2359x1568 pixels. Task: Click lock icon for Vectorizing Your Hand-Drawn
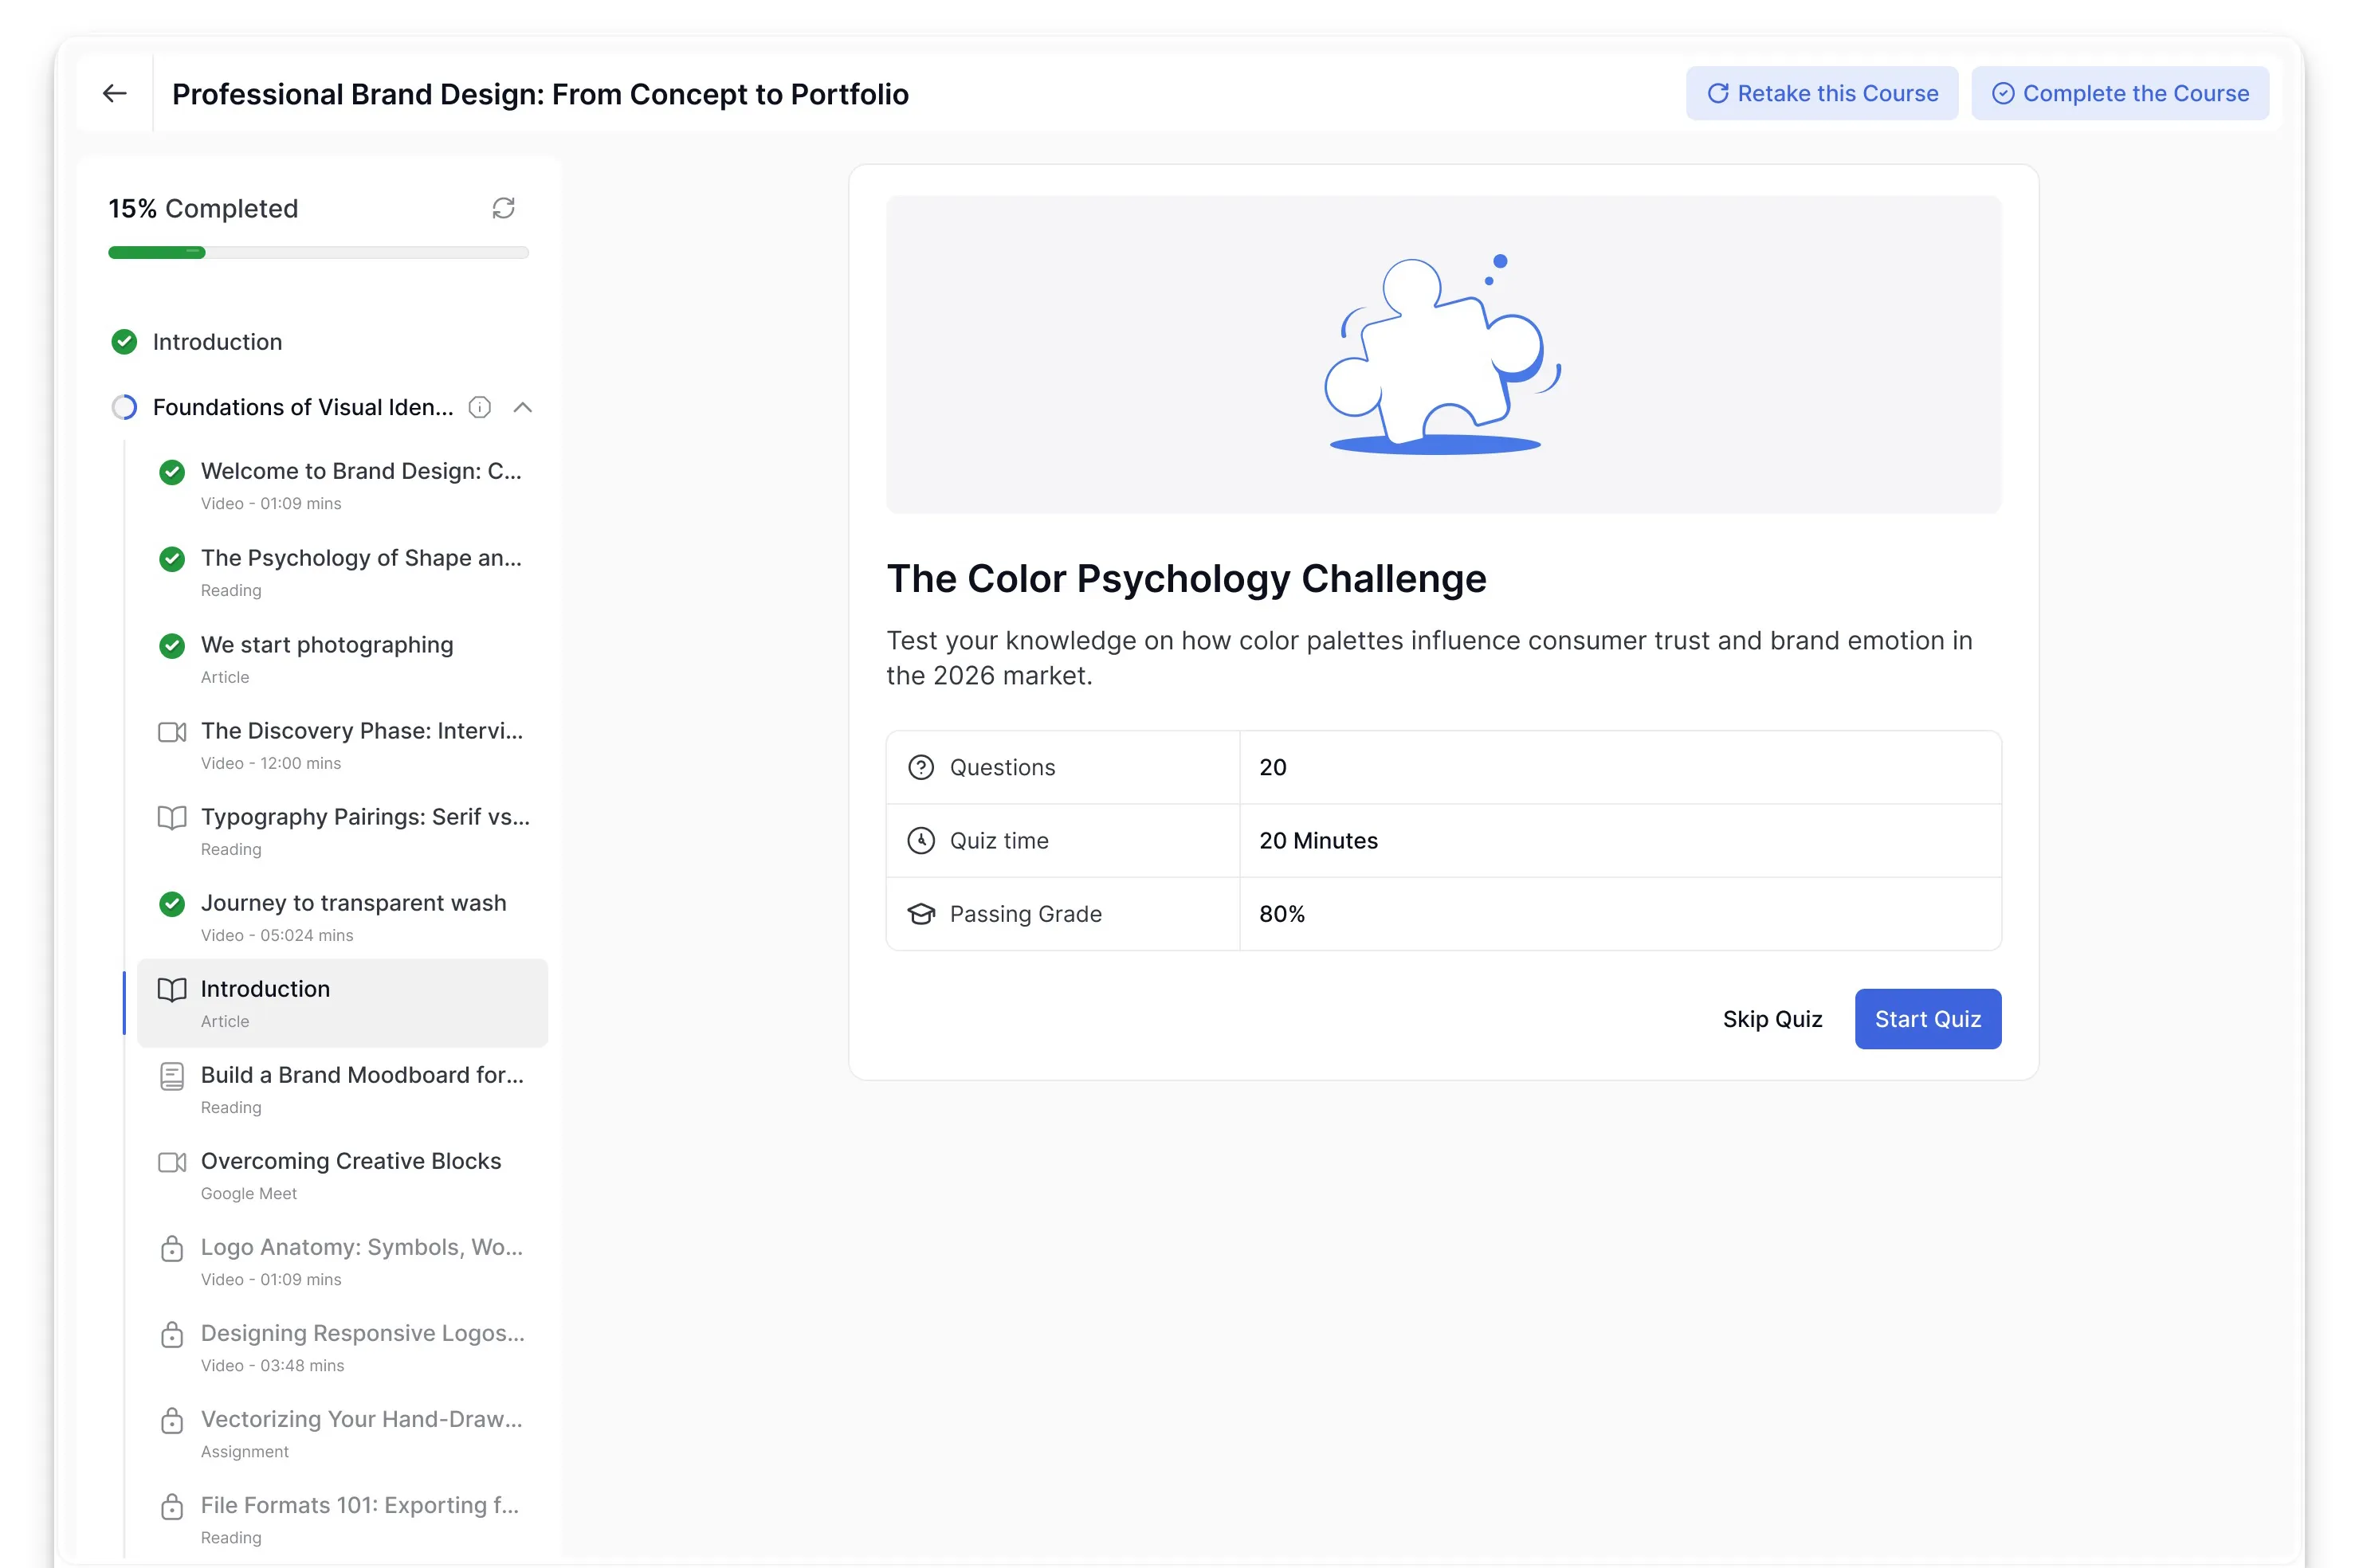(172, 1420)
